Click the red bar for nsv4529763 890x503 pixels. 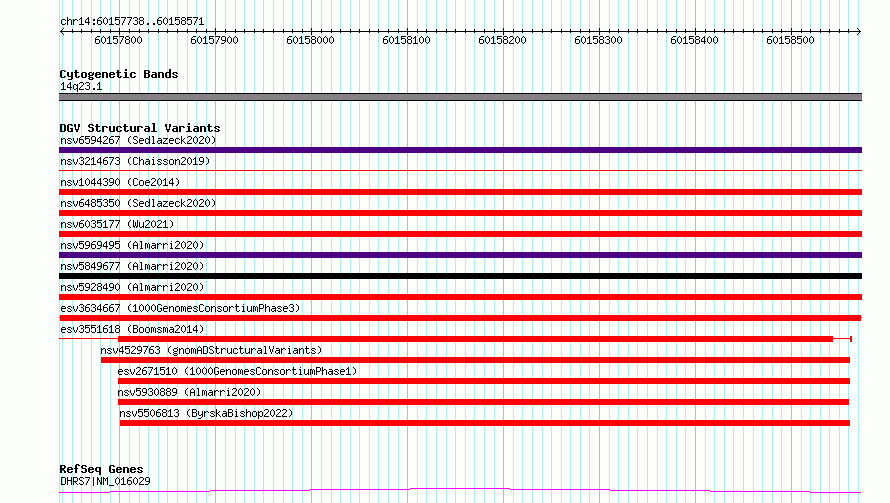[475, 360]
